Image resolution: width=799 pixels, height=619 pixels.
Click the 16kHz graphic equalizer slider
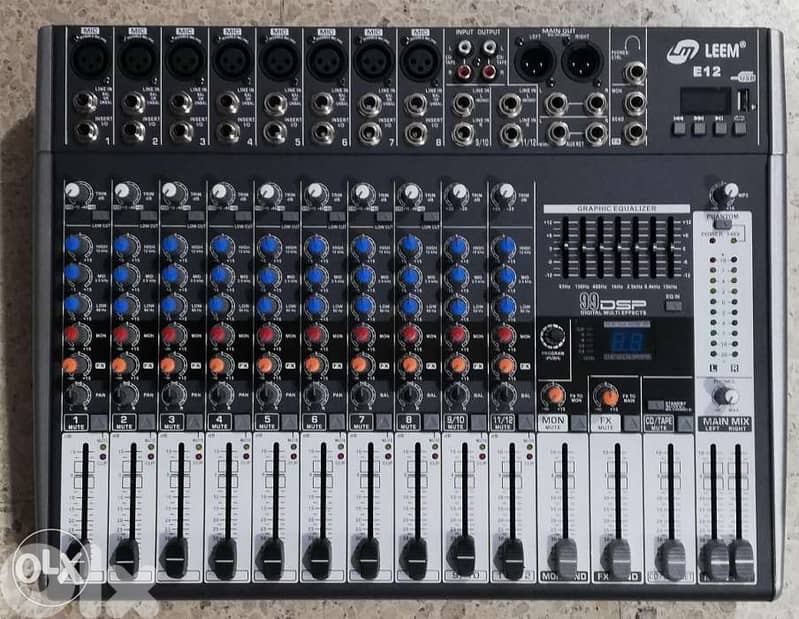click(x=671, y=247)
